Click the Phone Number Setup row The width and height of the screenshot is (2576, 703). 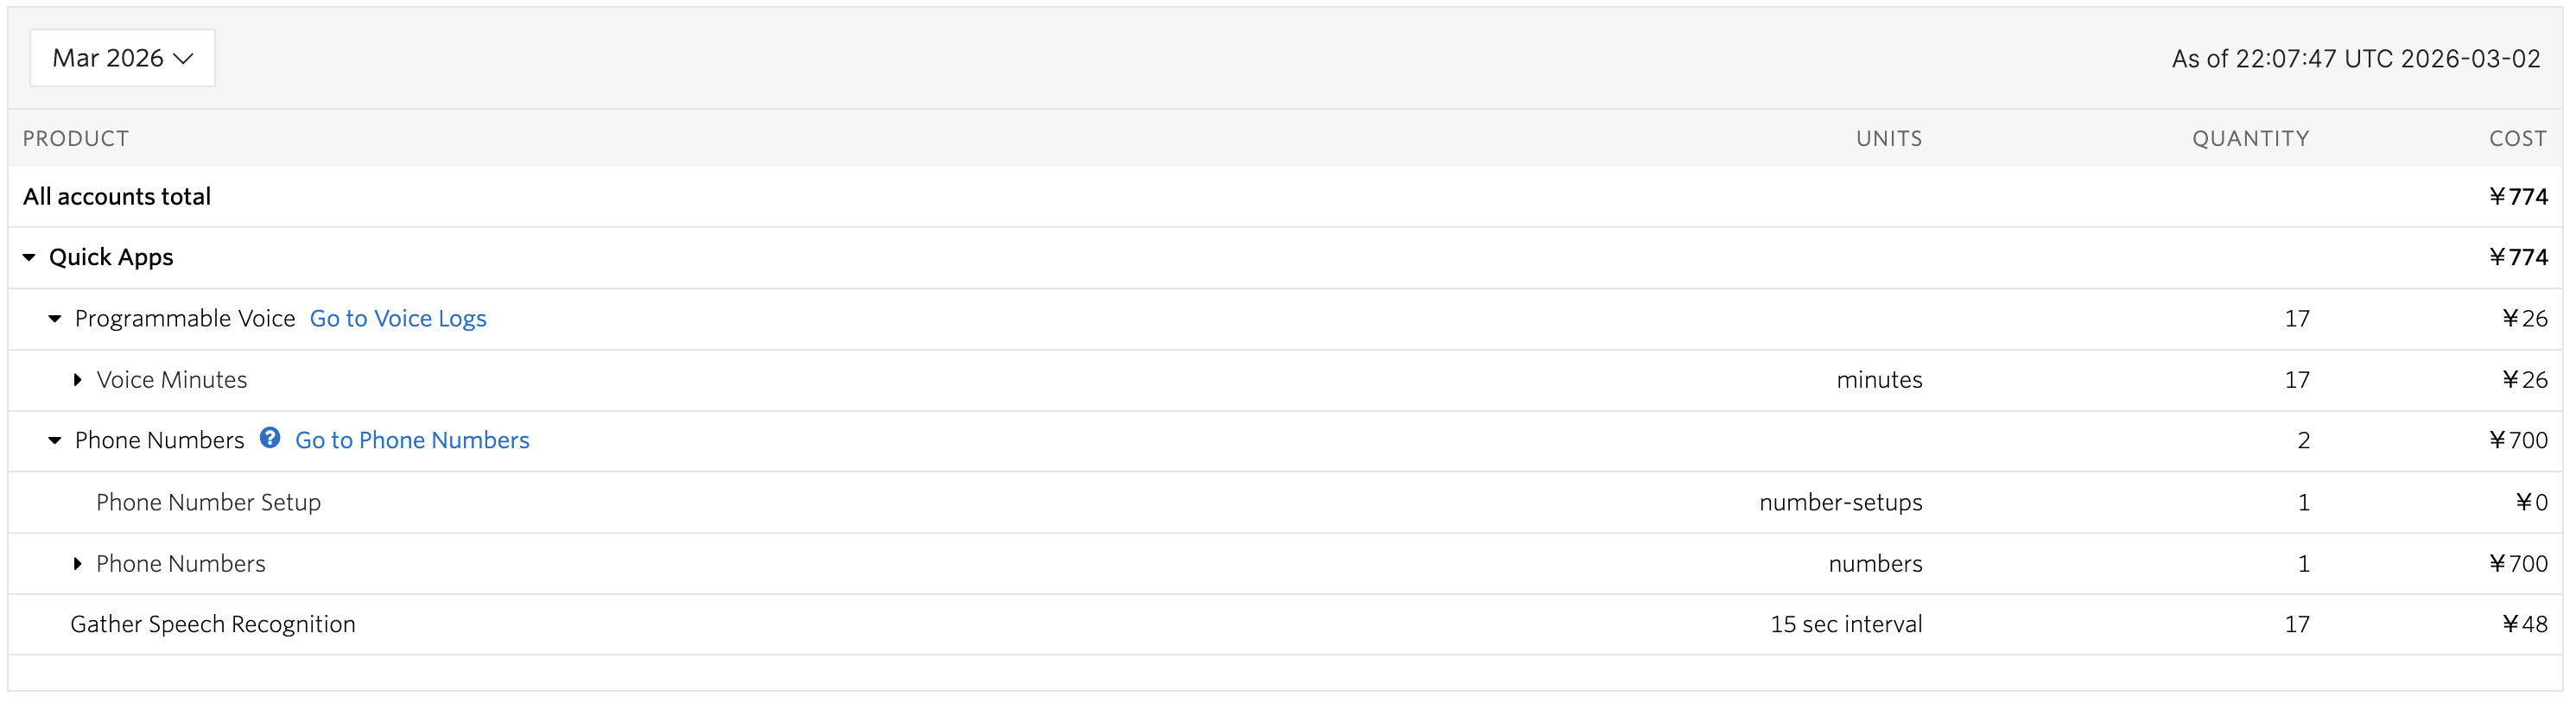click(x=208, y=503)
